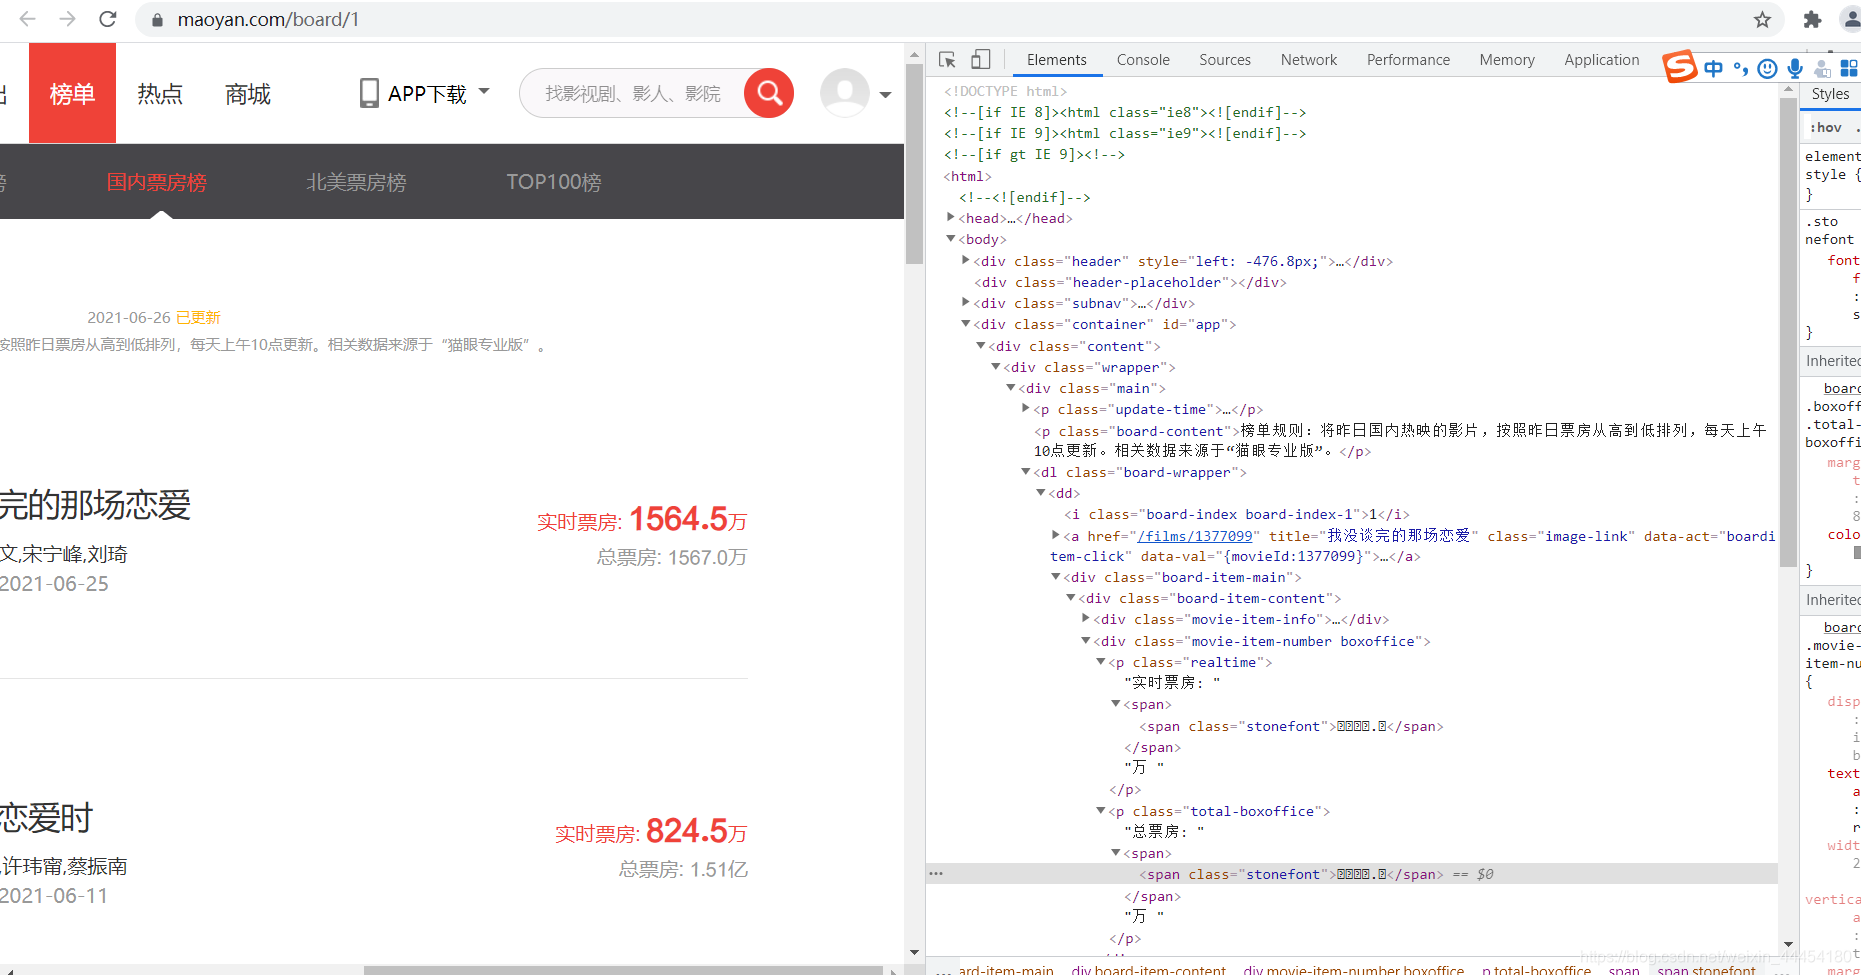Activate the inspect element picker icon
1861x975 pixels.
tap(947, 60)
